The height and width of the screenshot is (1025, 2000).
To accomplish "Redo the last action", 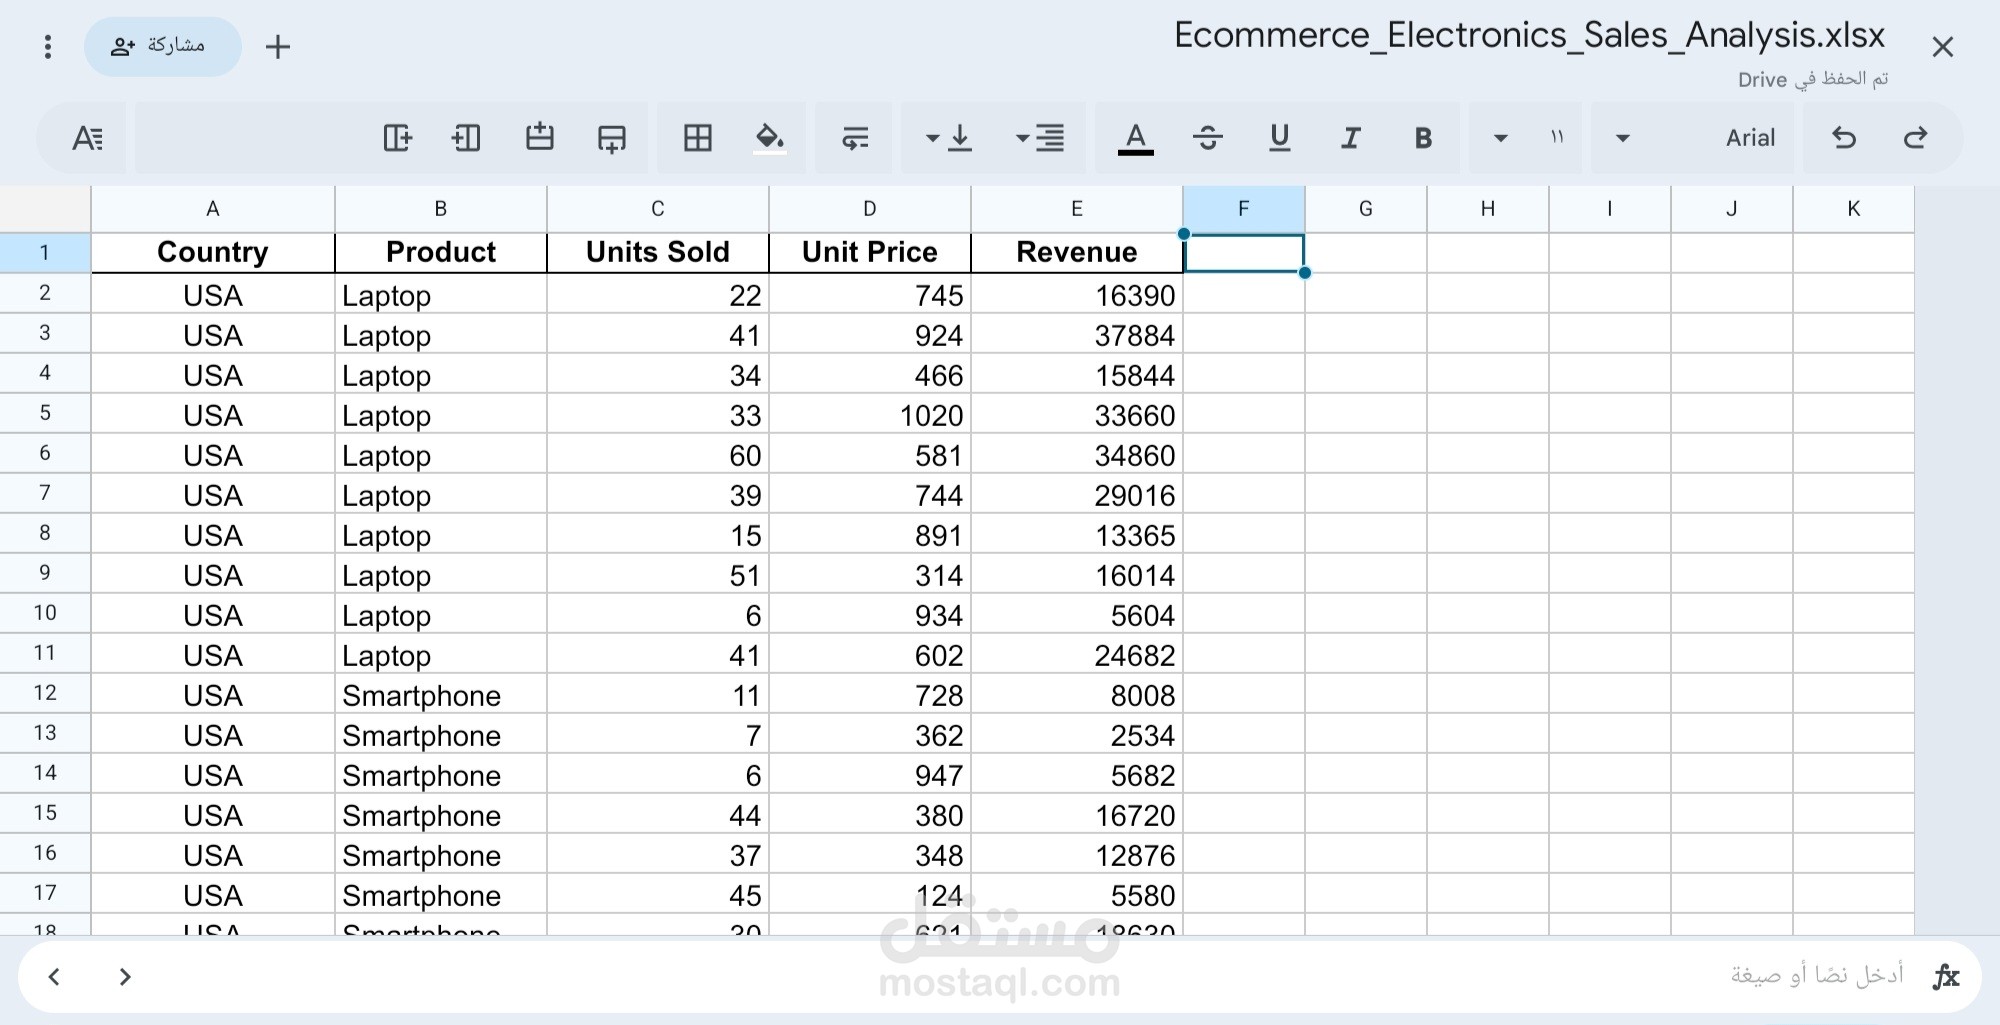I will 1915,138.
